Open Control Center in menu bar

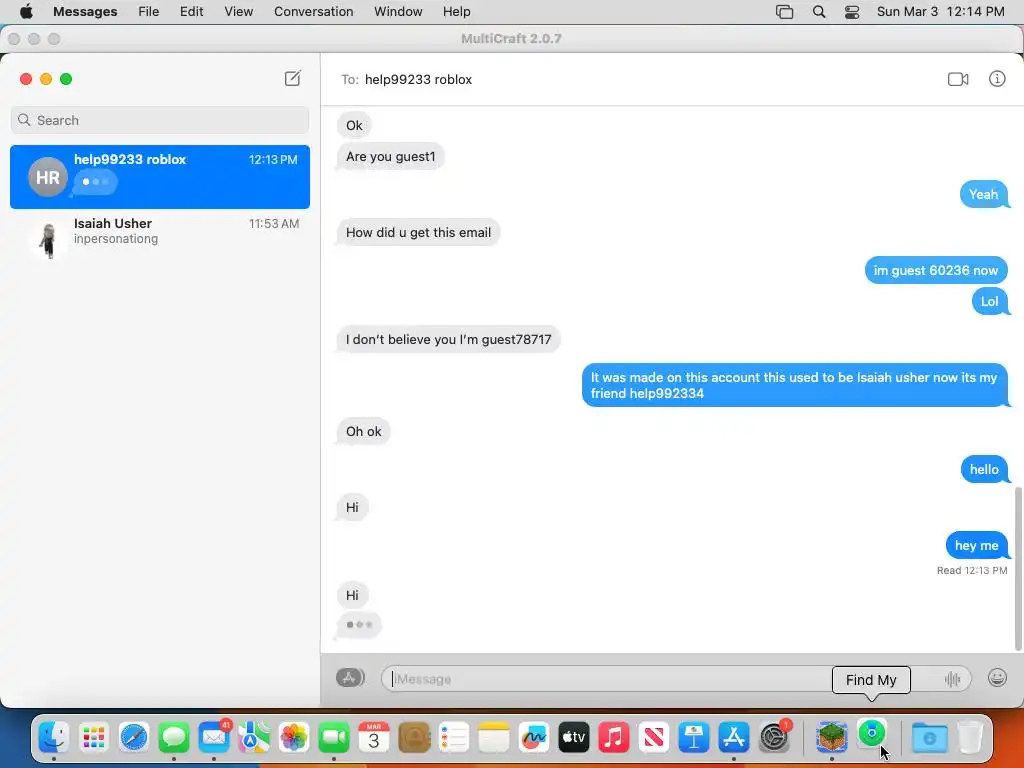(x=852, y=12)
